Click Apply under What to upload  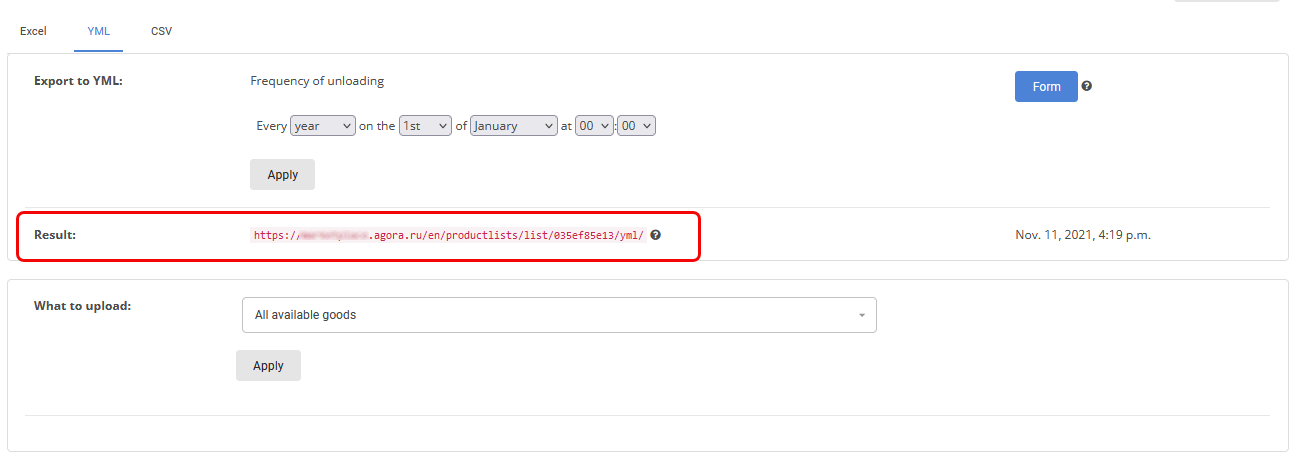click(268, 365)
